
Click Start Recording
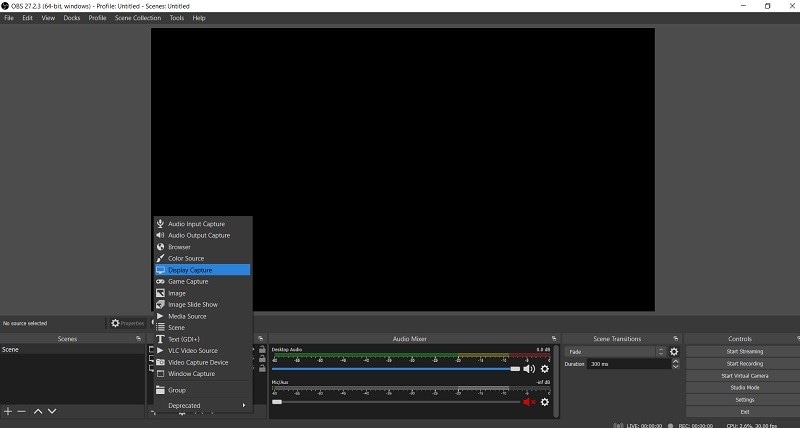(744, 364)
